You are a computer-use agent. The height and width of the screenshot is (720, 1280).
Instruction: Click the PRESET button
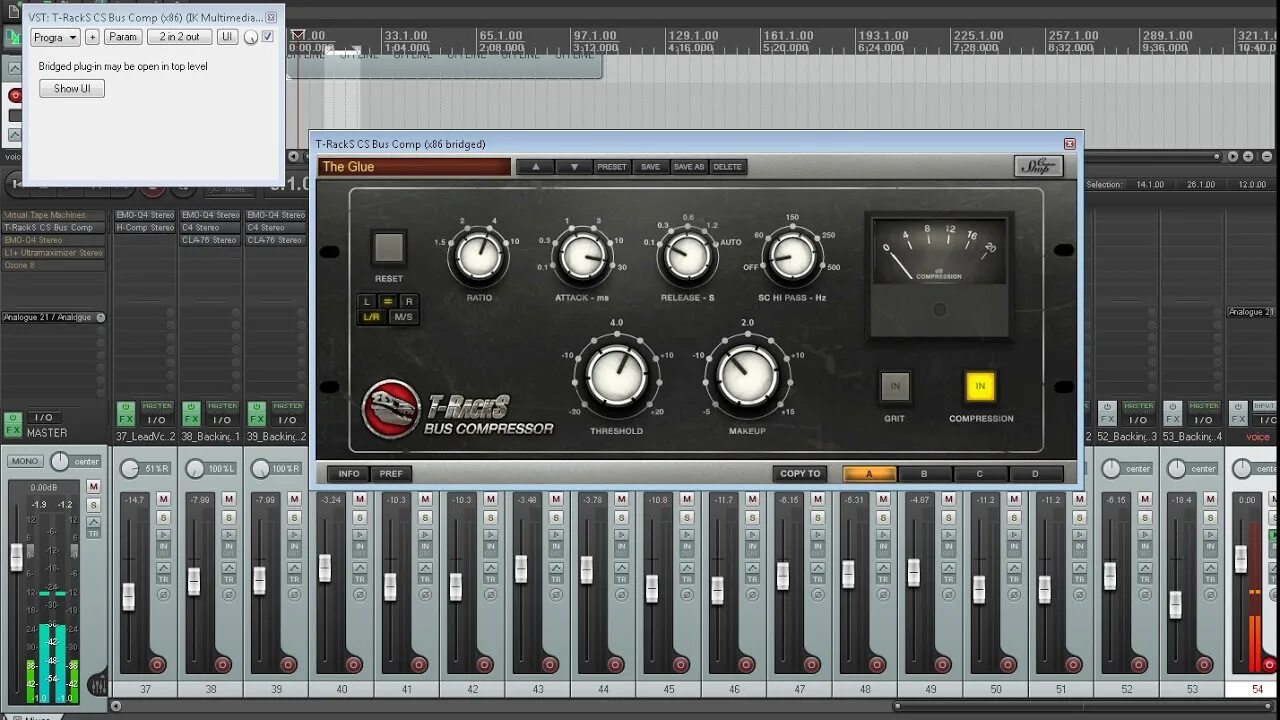pos(612,167)
